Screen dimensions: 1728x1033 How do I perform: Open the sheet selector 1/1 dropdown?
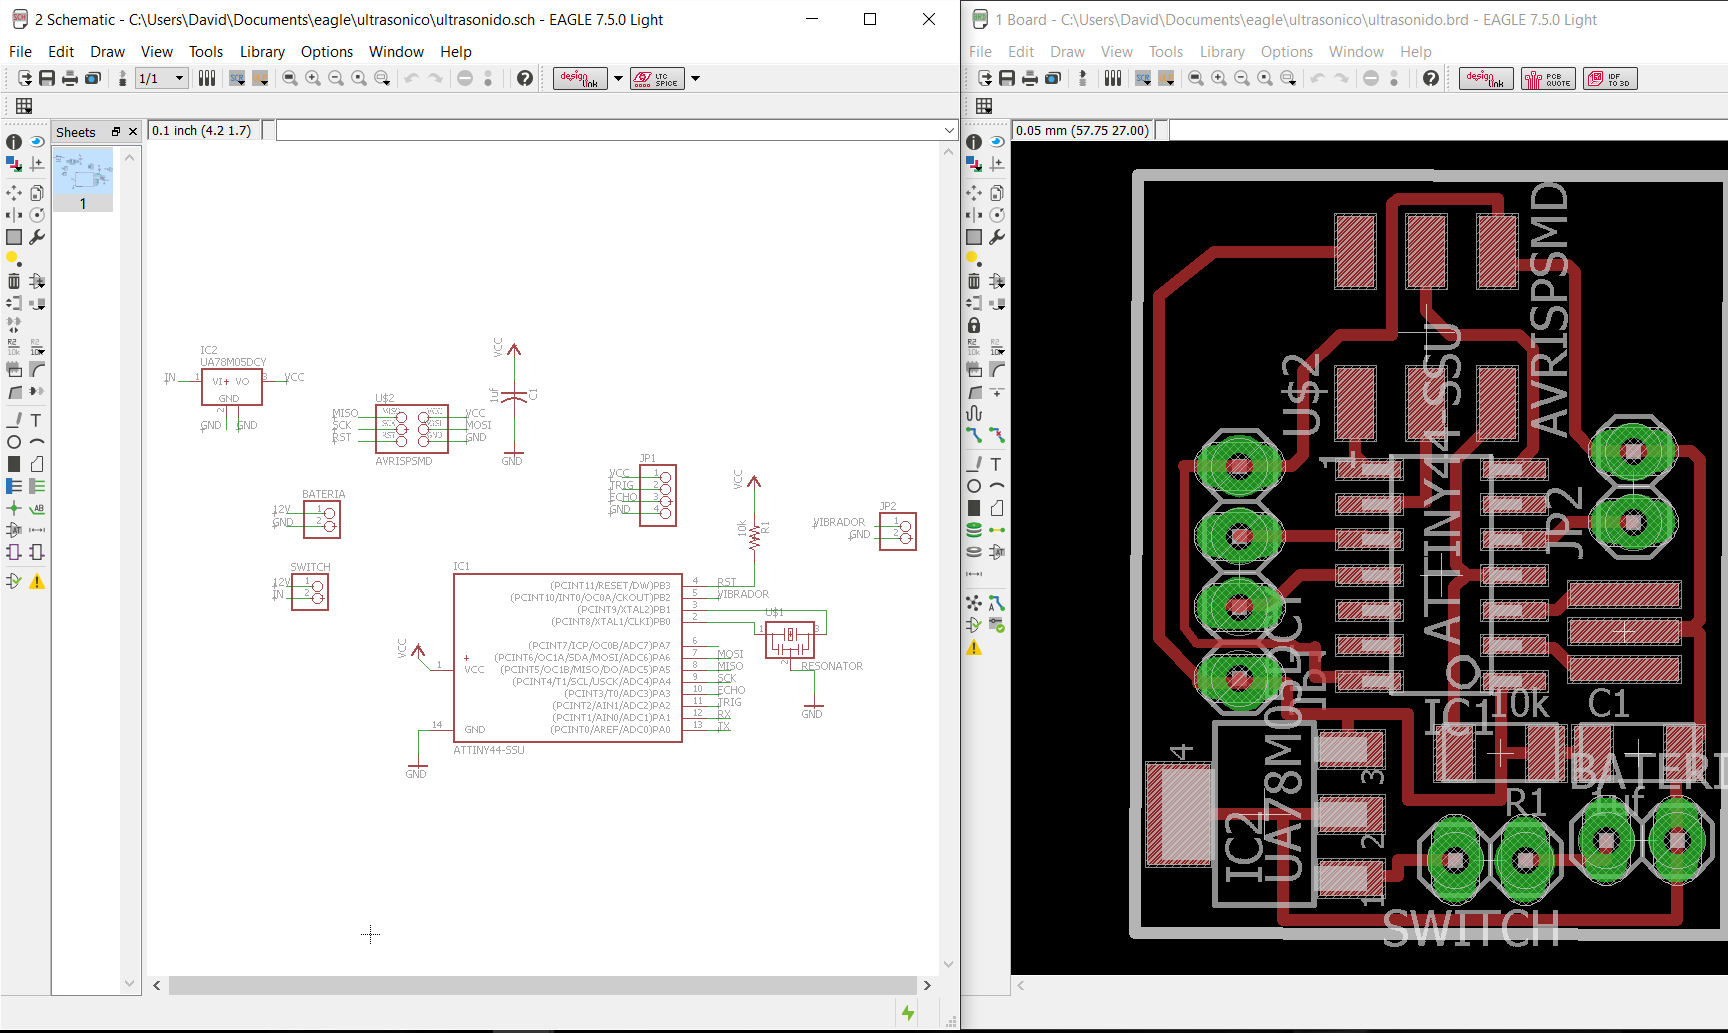tap(162, 78)
